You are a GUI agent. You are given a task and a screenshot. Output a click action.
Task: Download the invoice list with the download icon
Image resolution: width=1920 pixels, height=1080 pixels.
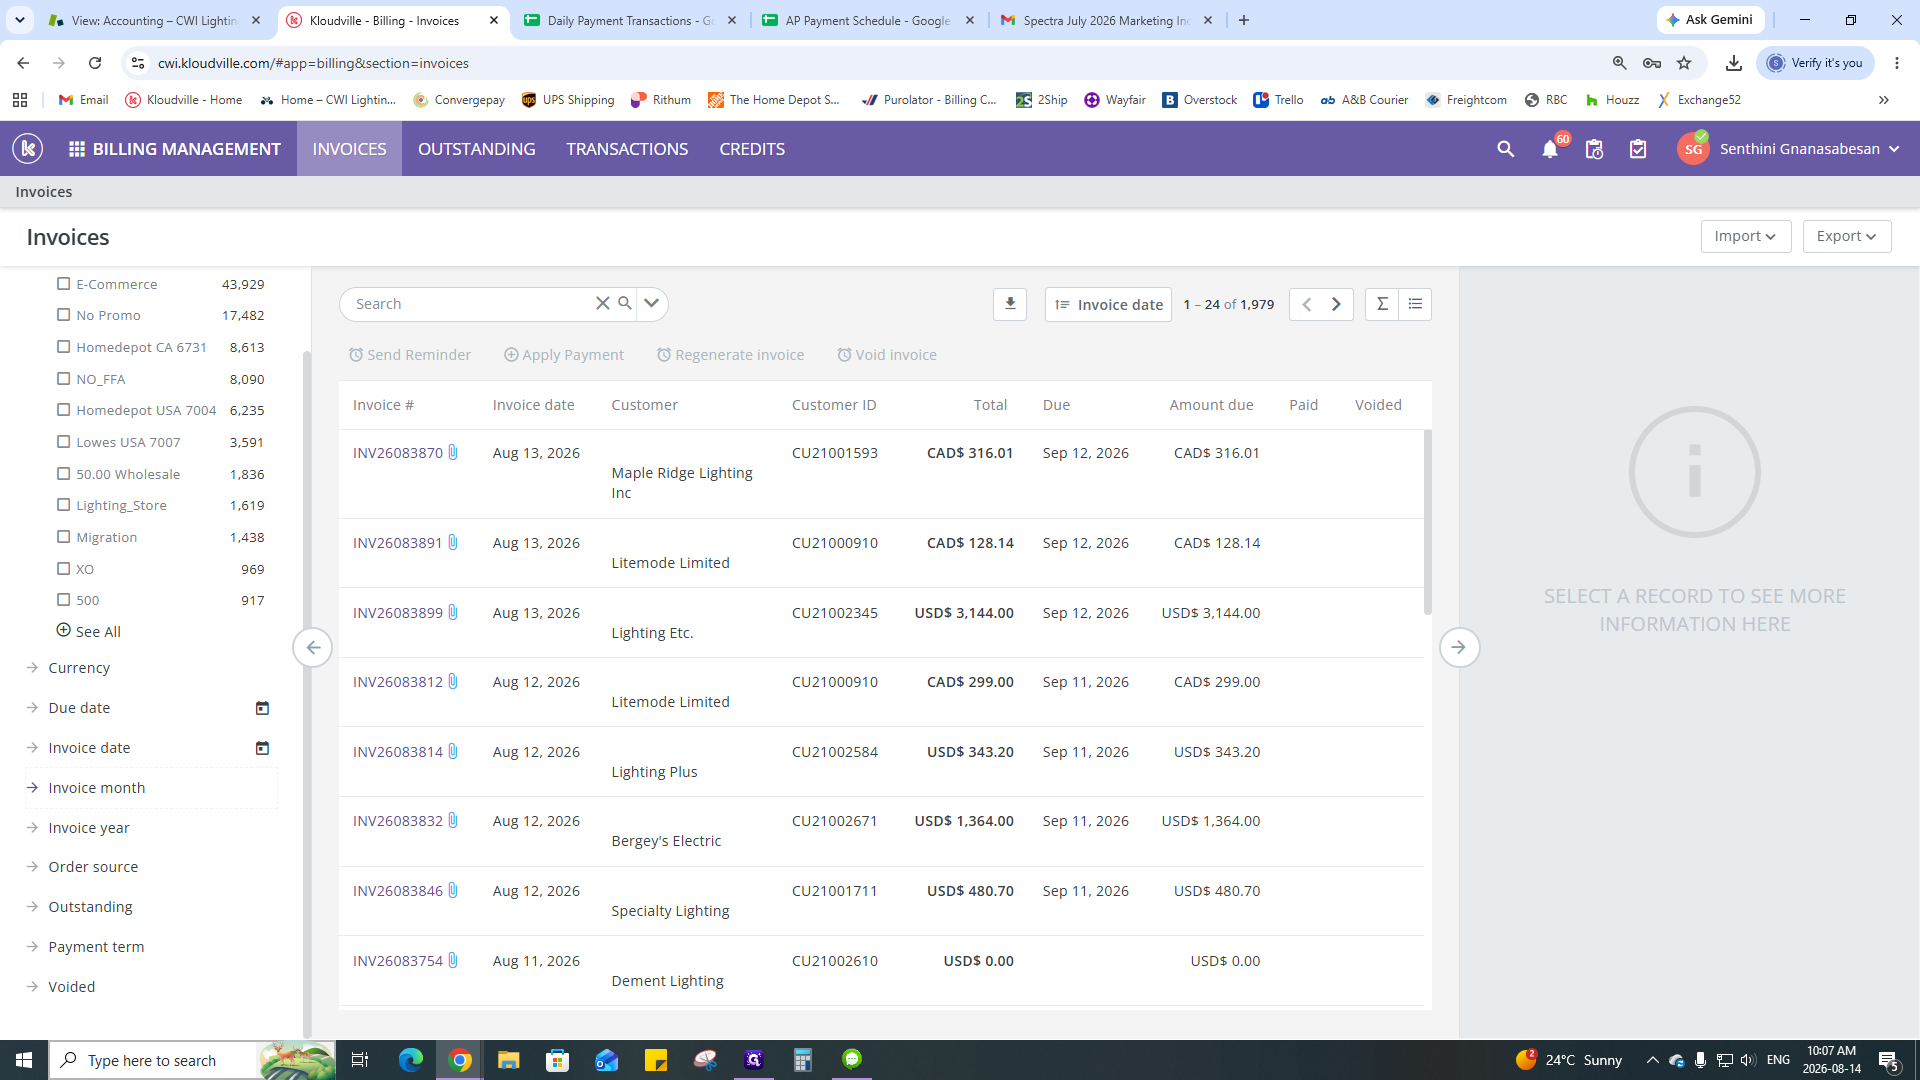pyautogui.click(x=1010, y=304)
